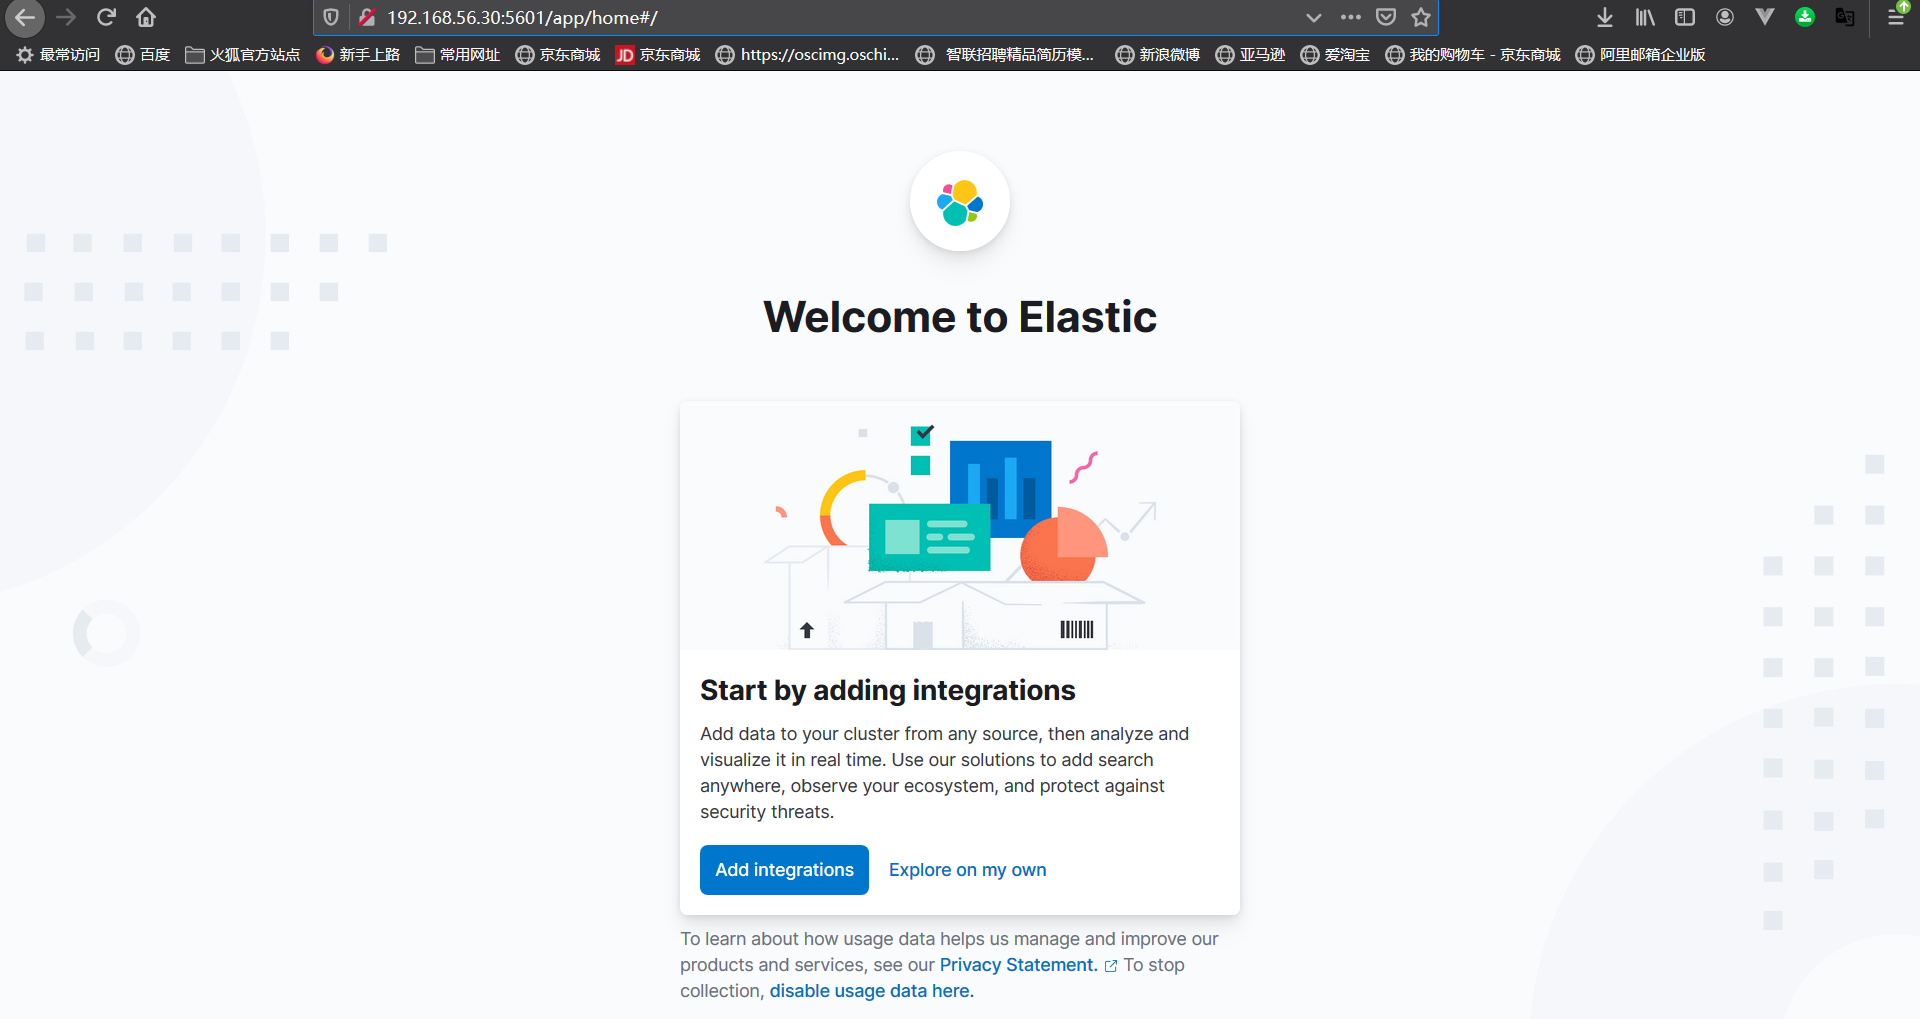Click the integrations illustration image
Image resolution: width=1920 pixels, height=1019 pixels.
(x=960, y=526)
